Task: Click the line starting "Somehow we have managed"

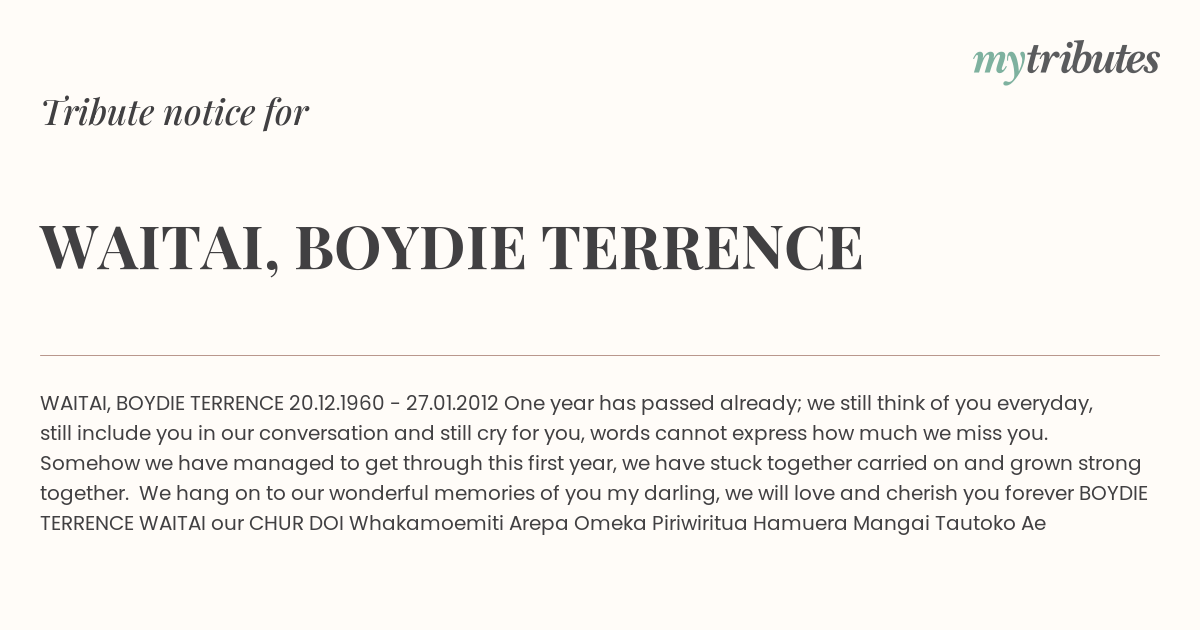Action: coord(590,463)
